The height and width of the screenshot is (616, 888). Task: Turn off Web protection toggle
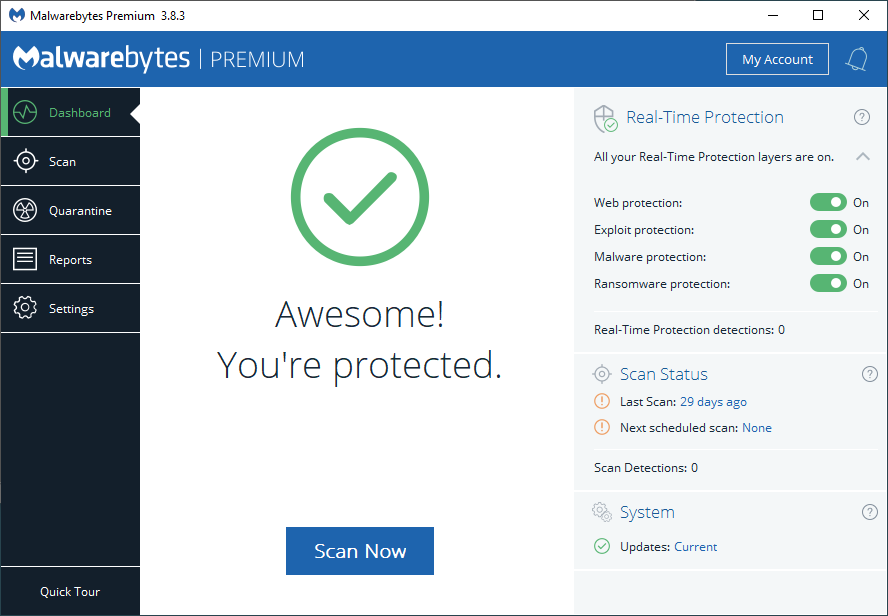click(828, 203)
